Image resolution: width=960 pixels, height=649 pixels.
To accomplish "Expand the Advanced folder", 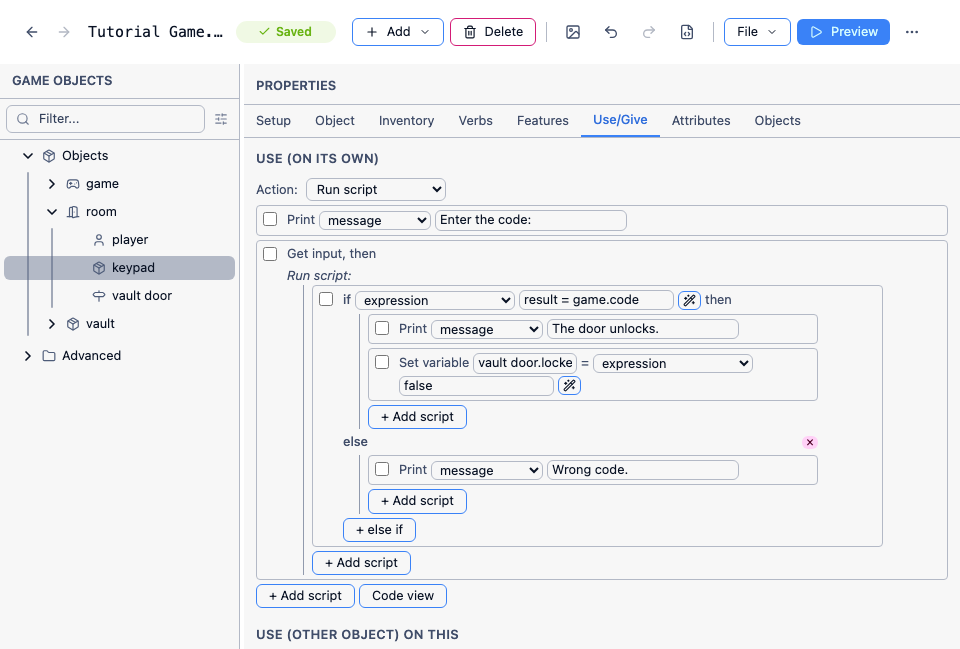I will 28,356.
